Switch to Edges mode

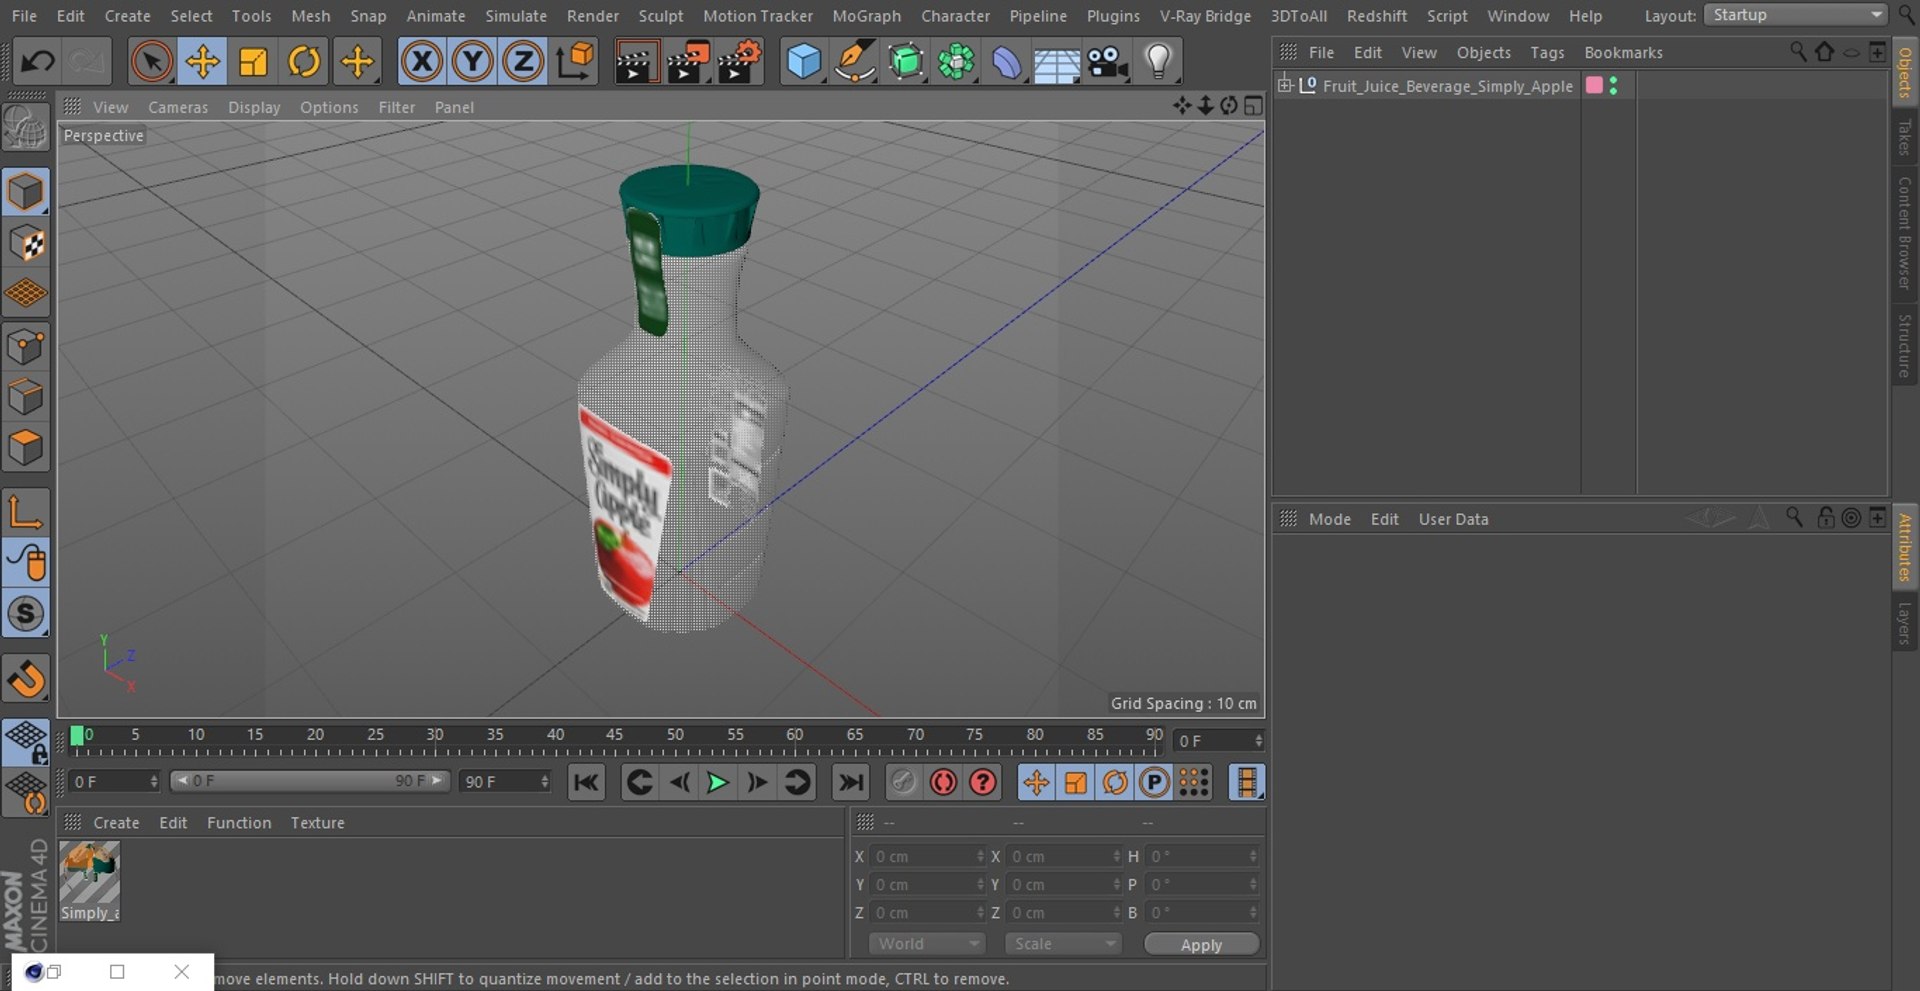pyautogui.click(x=26, y=397)
